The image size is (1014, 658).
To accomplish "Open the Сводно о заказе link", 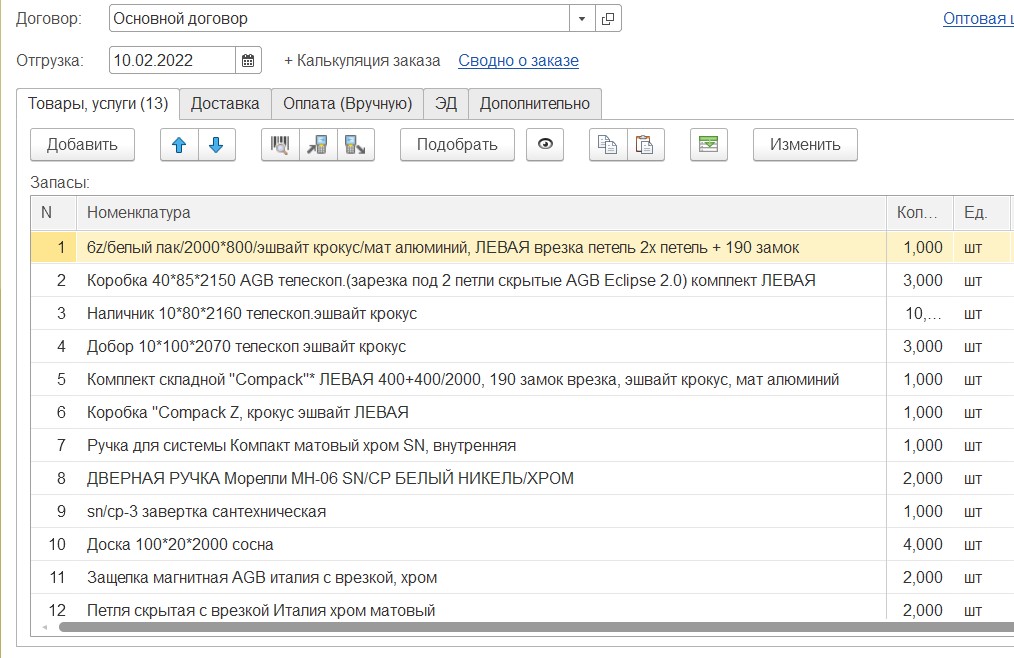I will tap(518, 60).
